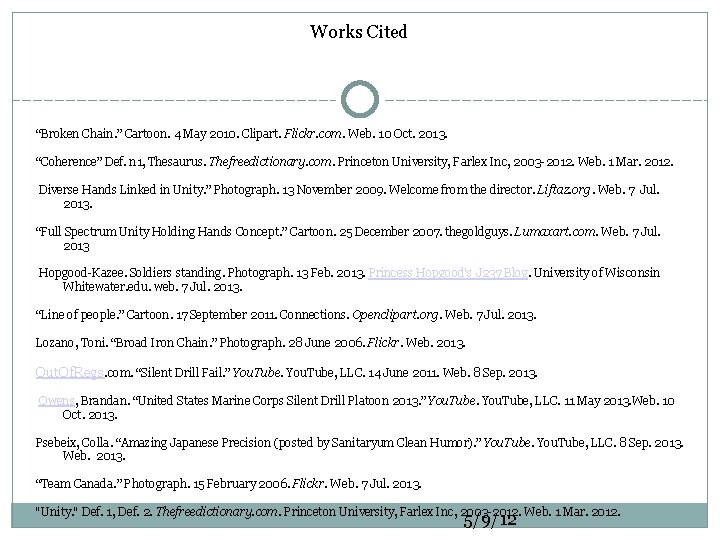Select the "Unity." Def. 1, Def. 2 citation

click(x=328, y=512)
